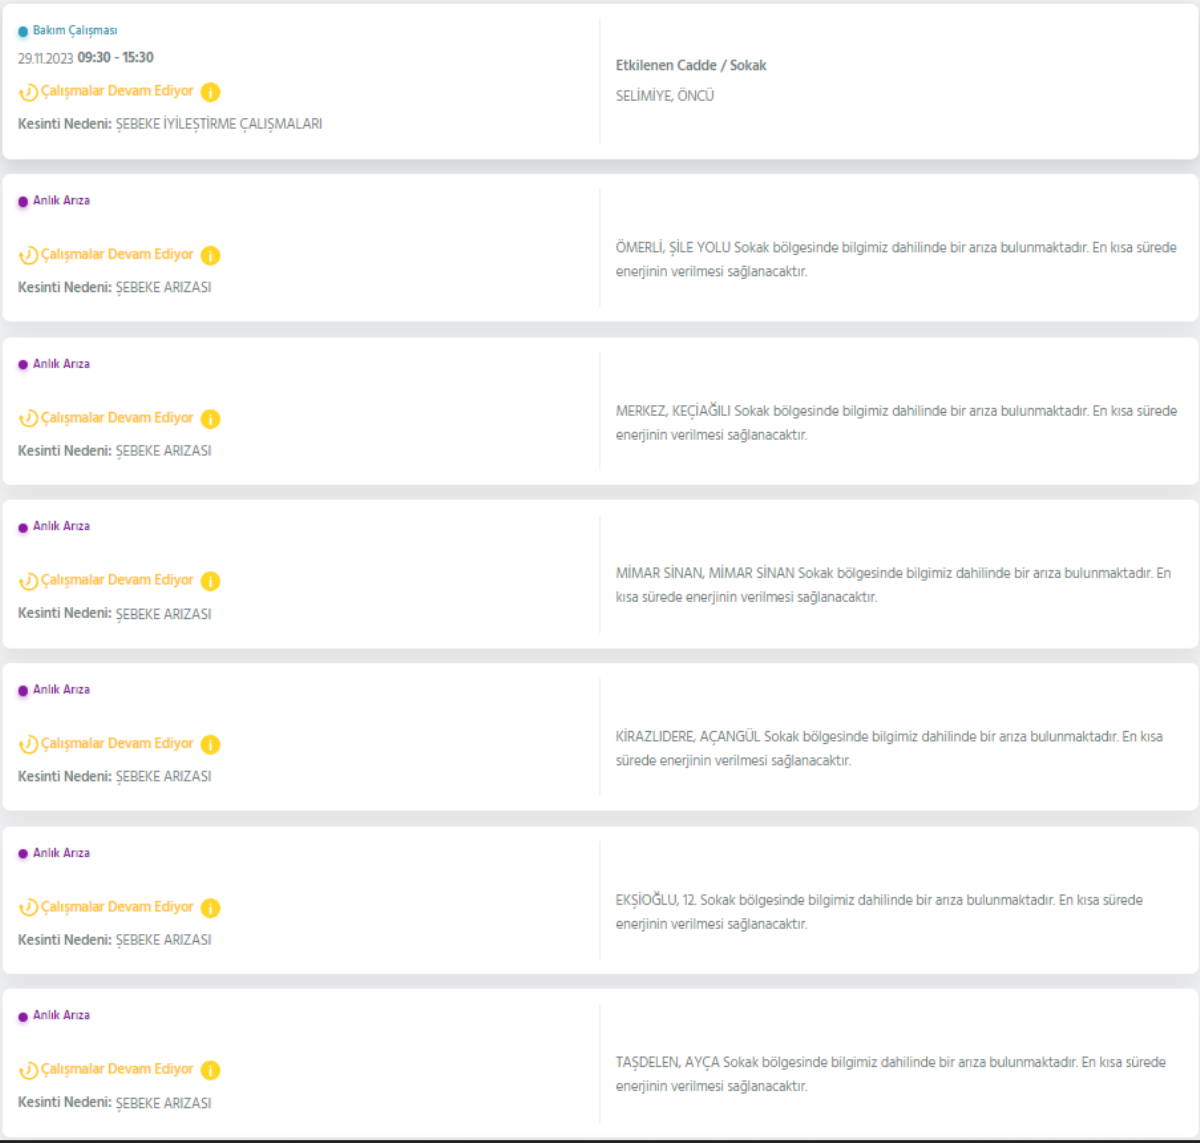Click the blue dot beside Bakım Çalışması
Image resolution: width=1200 pixels, height=1143 pixels.
click(23, 32)
